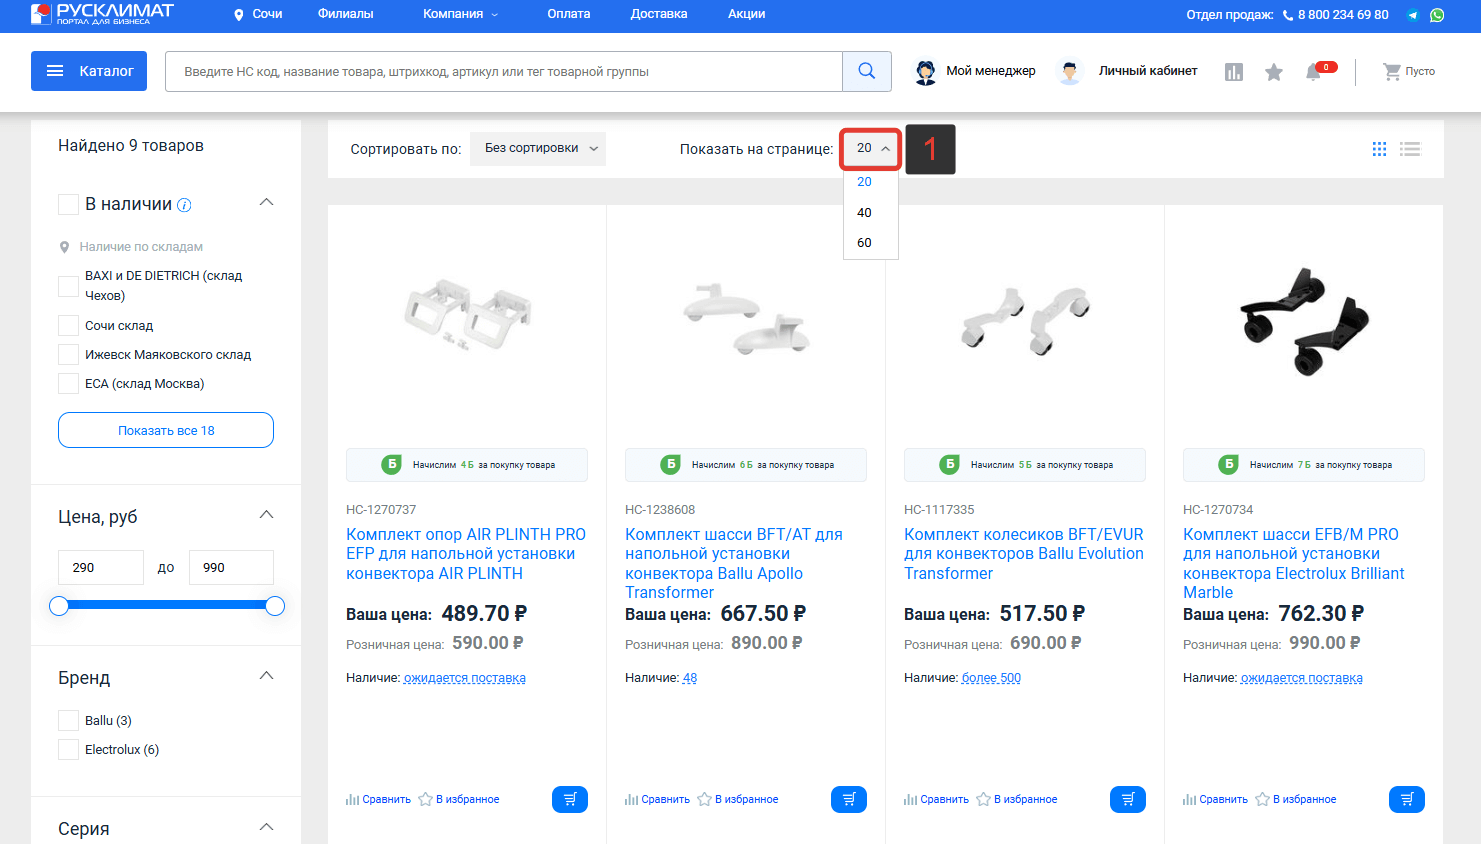Open Личный кабинет link
This screenshot has width=1481, height=844.
click(1148, 71)
